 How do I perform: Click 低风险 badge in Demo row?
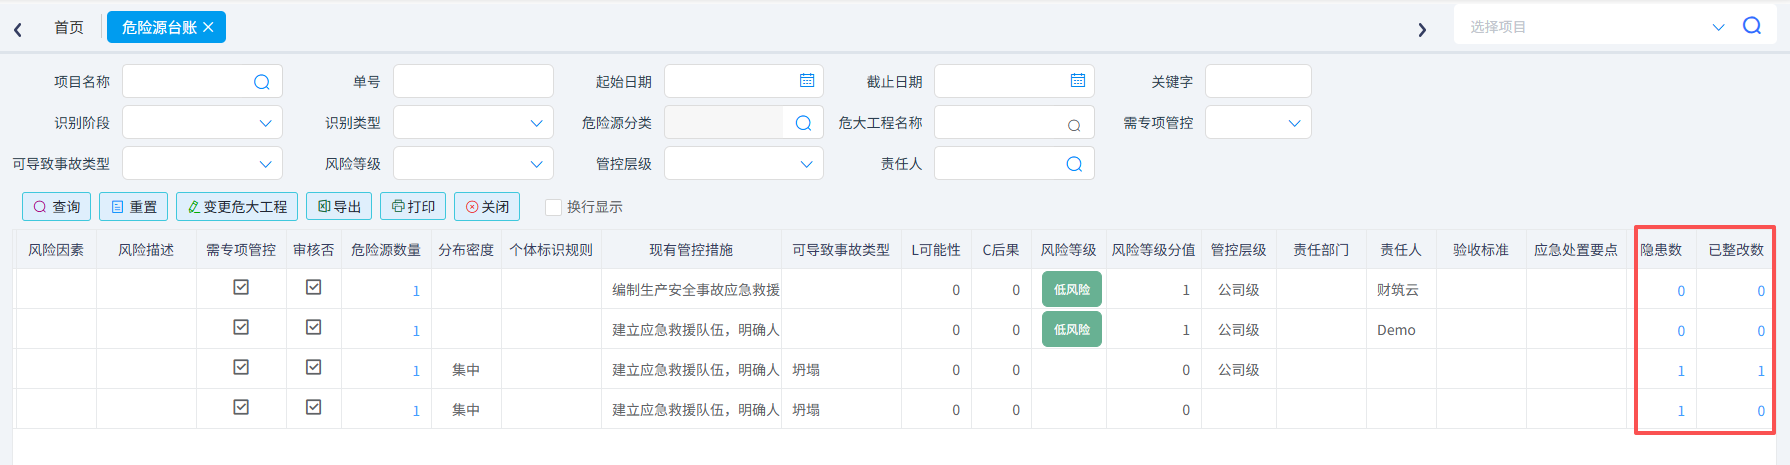tap(1072, 329)
